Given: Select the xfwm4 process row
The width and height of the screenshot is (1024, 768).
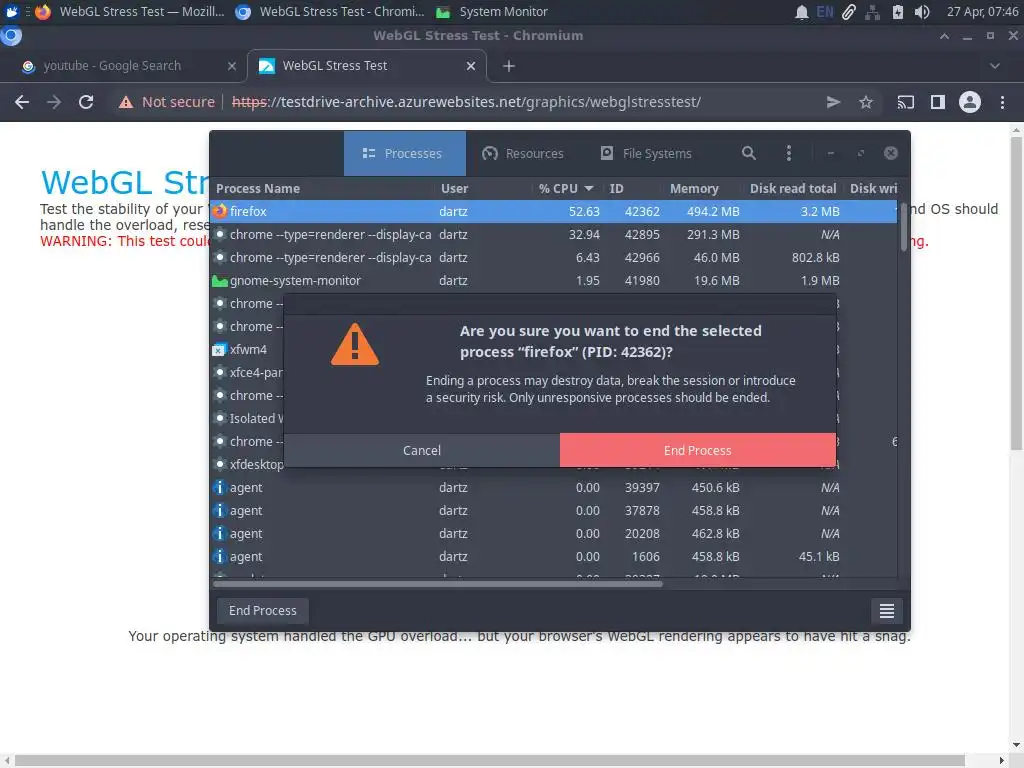Looking at the screenshot, I should (248, 349).
